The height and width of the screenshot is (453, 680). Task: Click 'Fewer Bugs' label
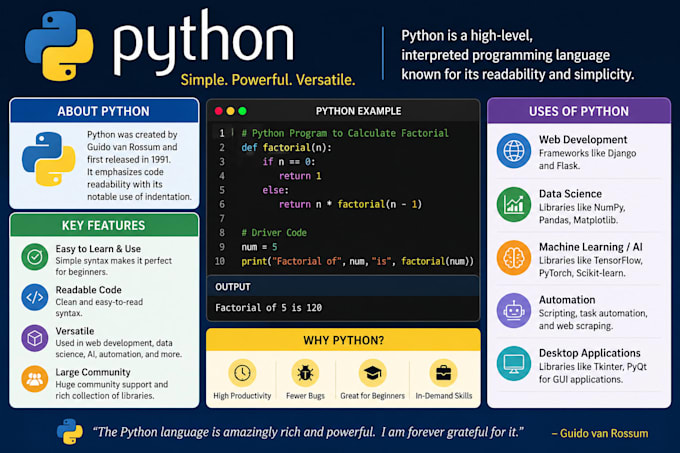(x=305, y=396)
